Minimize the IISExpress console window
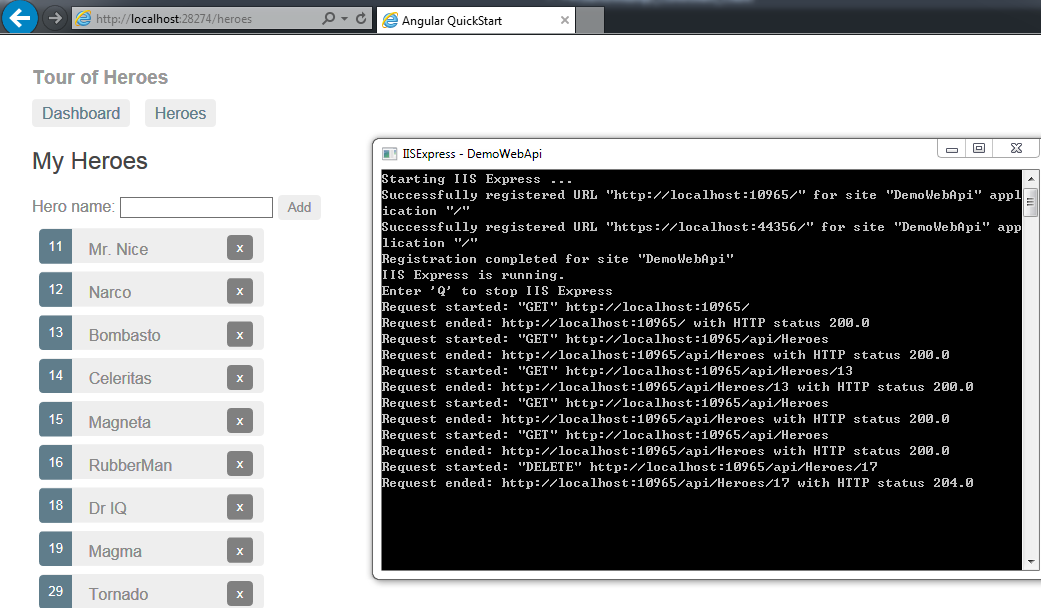1041x608 pixels. [951, 149]
